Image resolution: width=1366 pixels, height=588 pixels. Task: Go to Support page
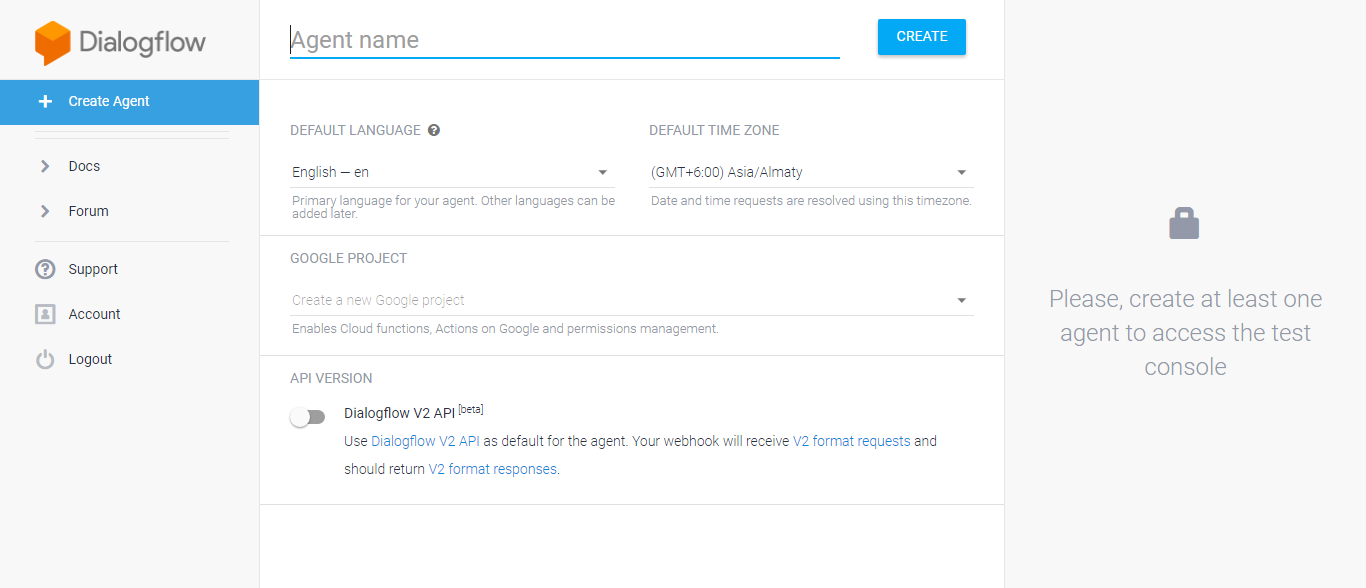(93, 269)
